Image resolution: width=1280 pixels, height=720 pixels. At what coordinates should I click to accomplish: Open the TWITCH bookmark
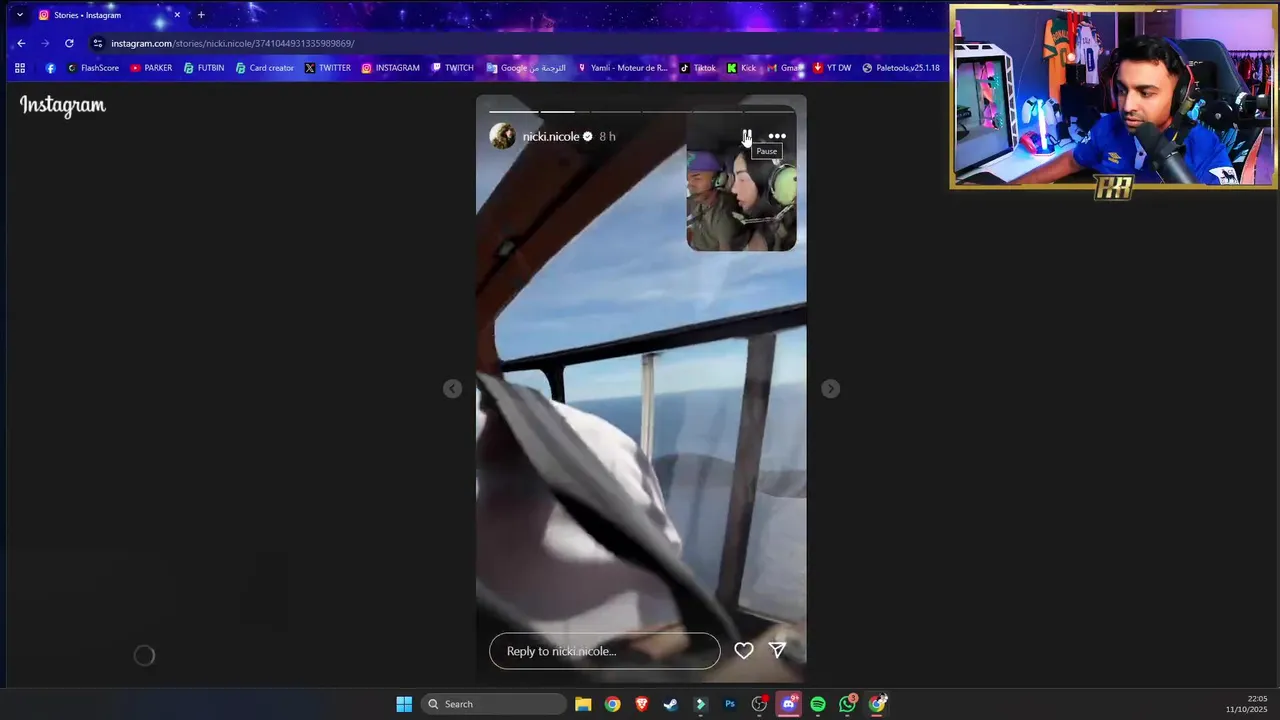tap(452, 68)
